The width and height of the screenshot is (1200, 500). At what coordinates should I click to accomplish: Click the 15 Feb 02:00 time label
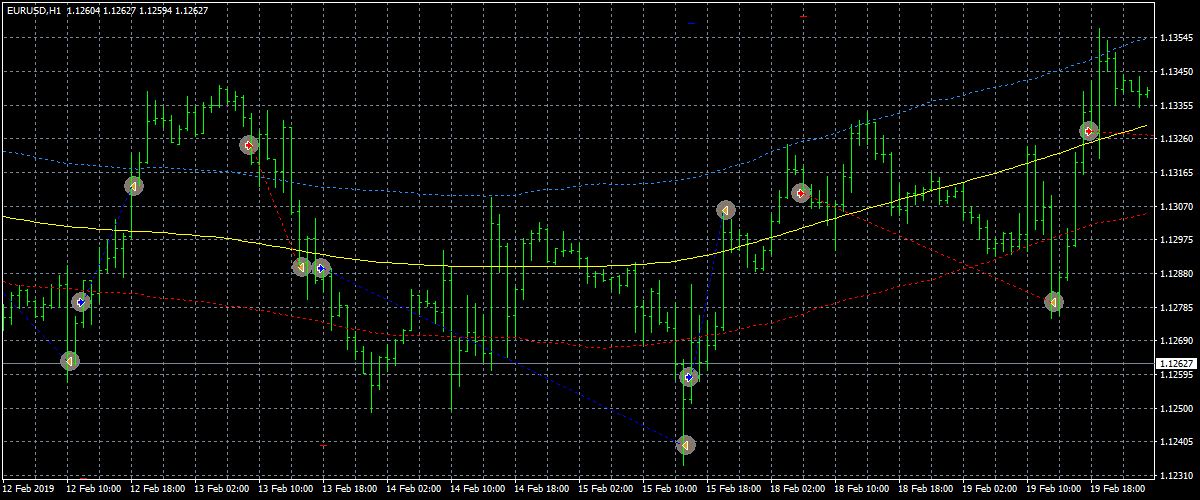(604, 489)
